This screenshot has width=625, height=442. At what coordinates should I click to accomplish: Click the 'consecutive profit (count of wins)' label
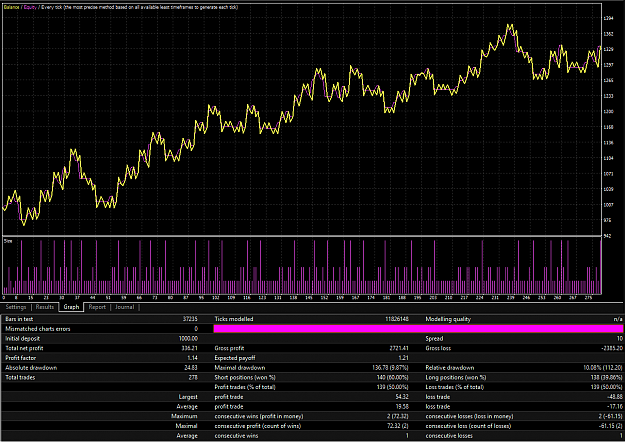click(258, 426)
